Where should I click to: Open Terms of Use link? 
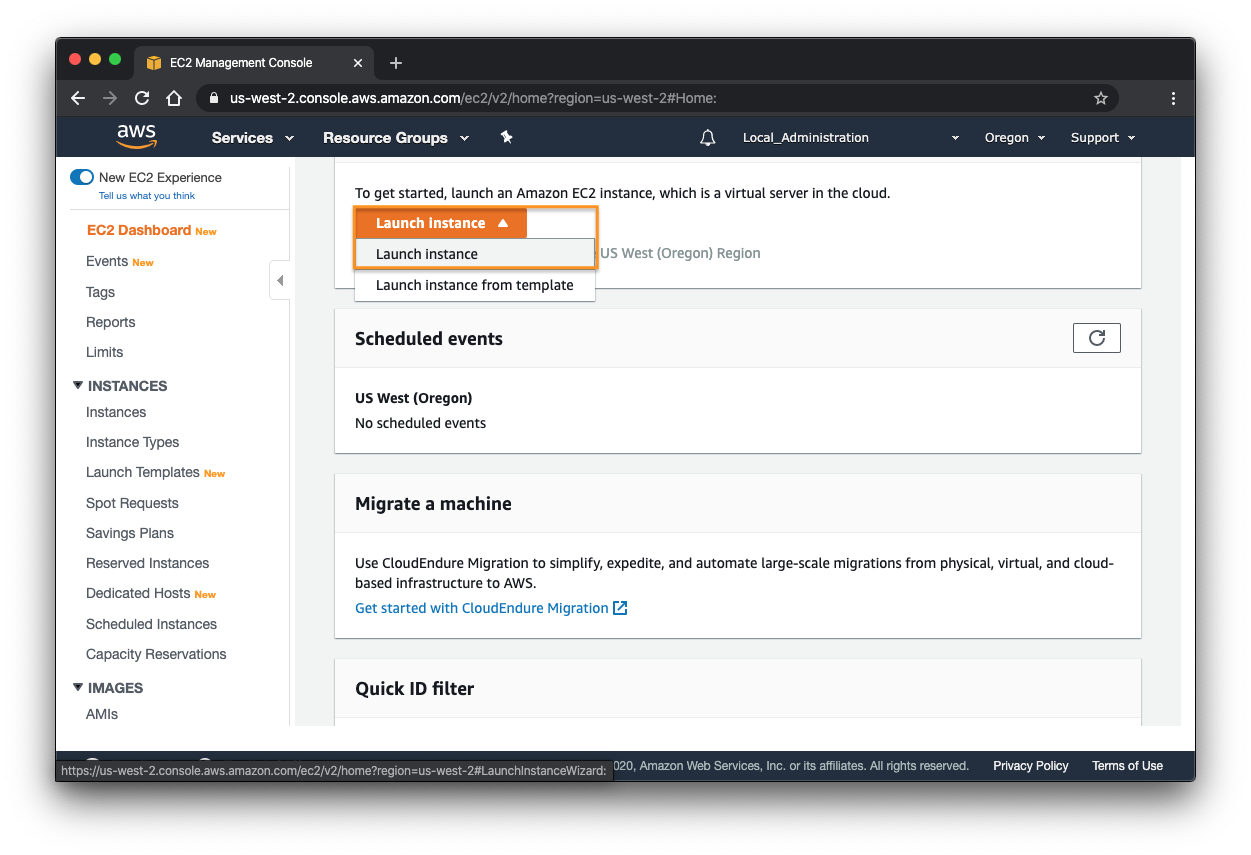pos(1127,766)
